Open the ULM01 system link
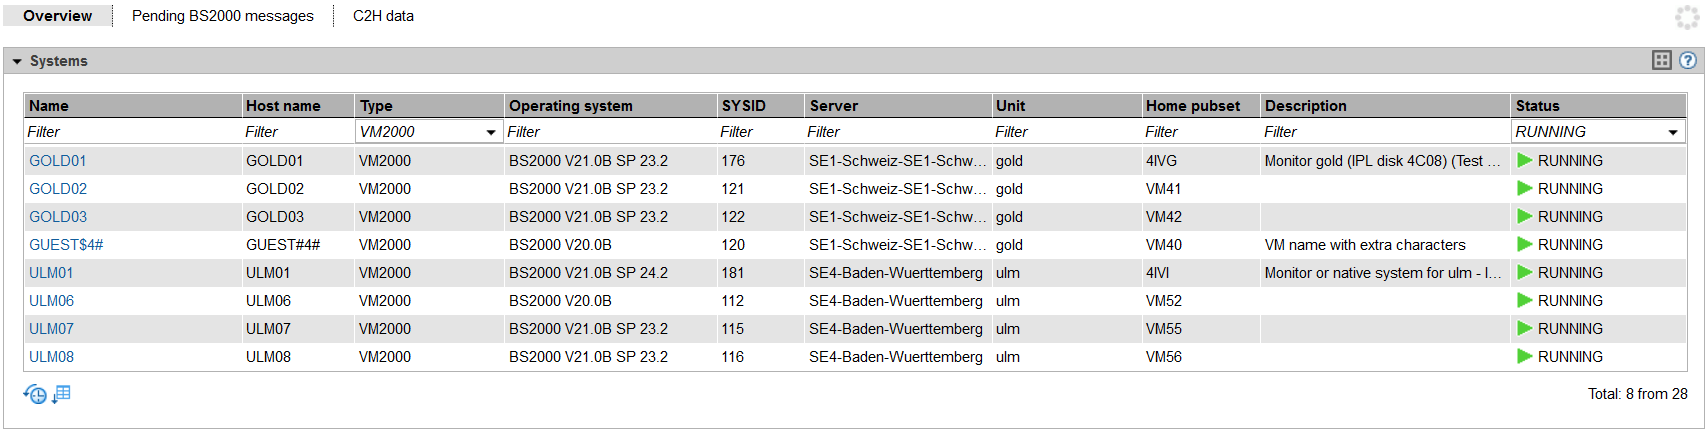Screen dimensions: 1705x432 click(51, 273)
